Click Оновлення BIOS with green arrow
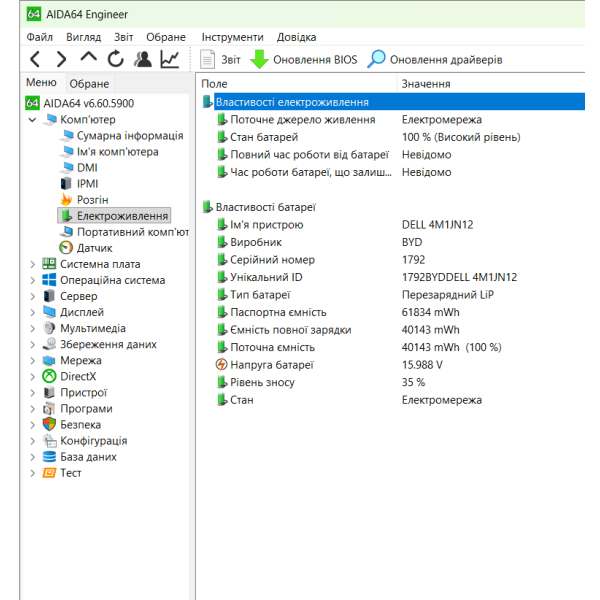This screenshot has width=600, height=600. click(304, 60)
